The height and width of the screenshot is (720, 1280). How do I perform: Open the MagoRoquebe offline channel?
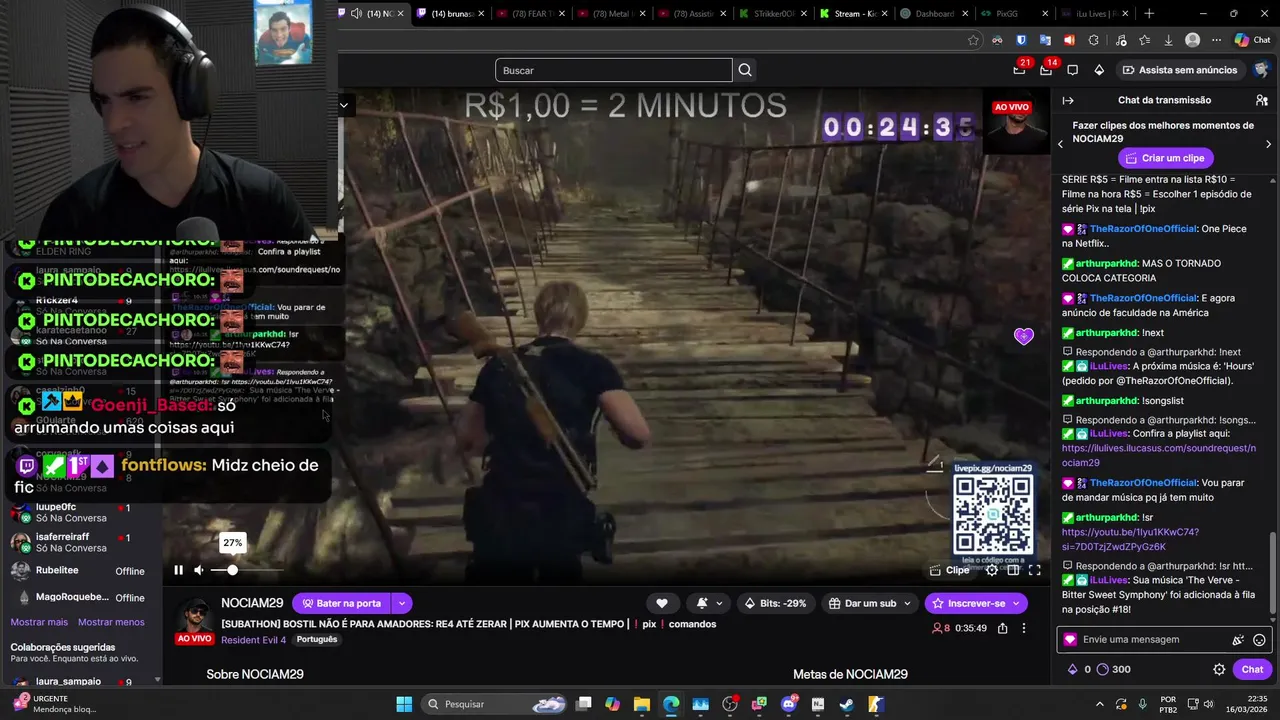[80, 597]
